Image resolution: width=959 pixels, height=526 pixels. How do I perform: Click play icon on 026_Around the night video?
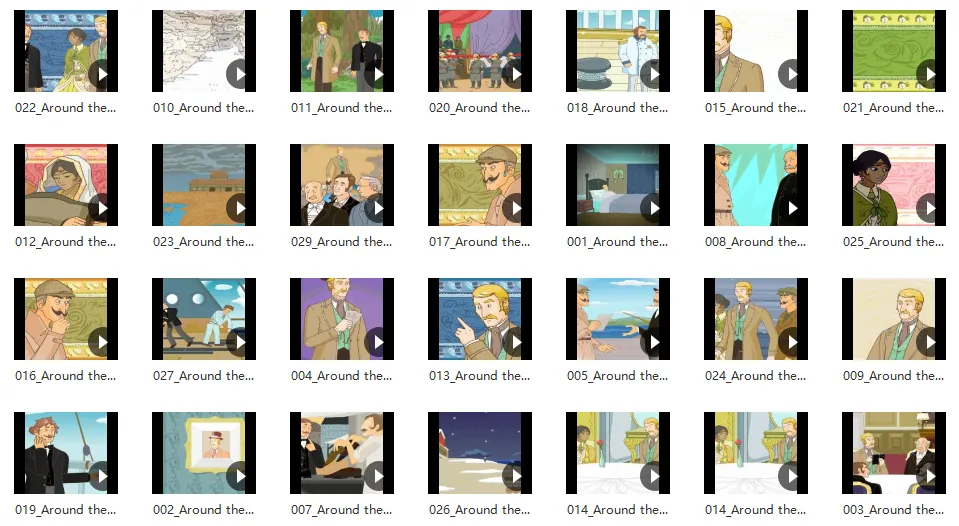click(515, 476)
